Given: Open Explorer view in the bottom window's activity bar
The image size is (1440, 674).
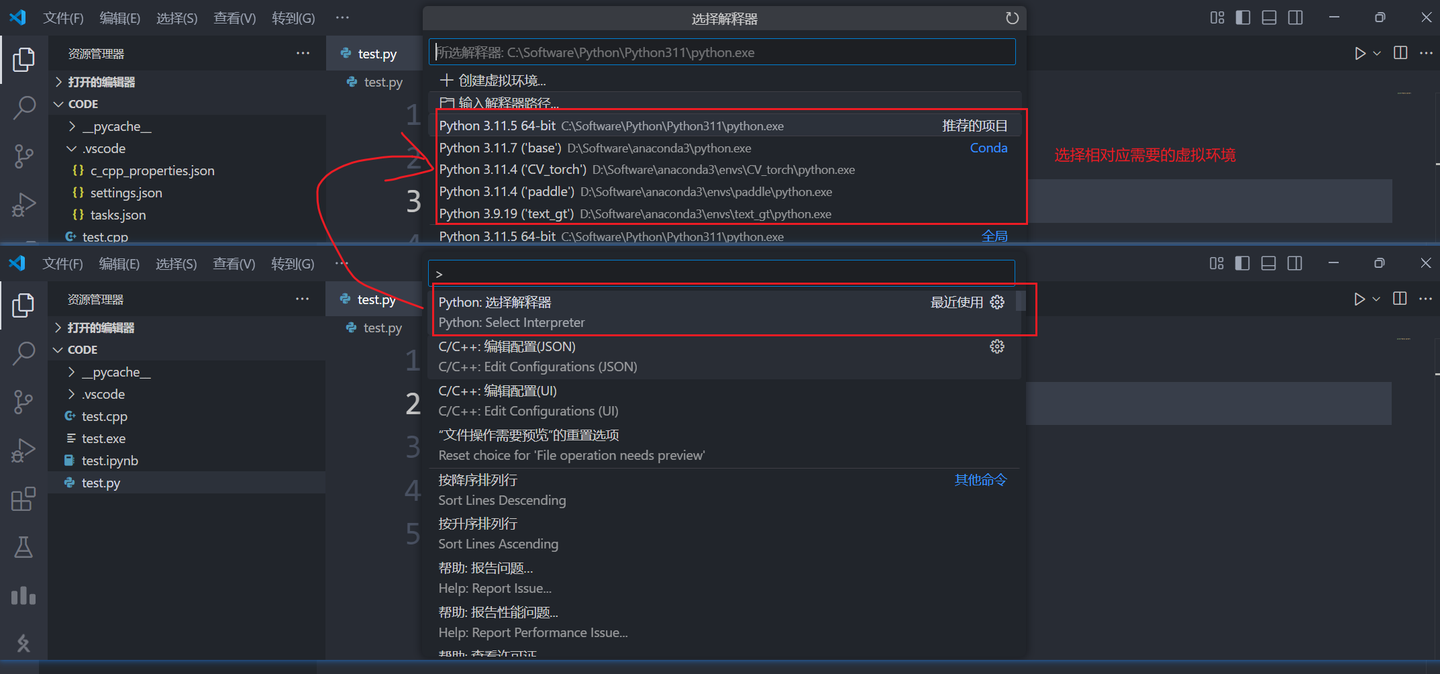Looking at the screenshot, I should point(24,306).
